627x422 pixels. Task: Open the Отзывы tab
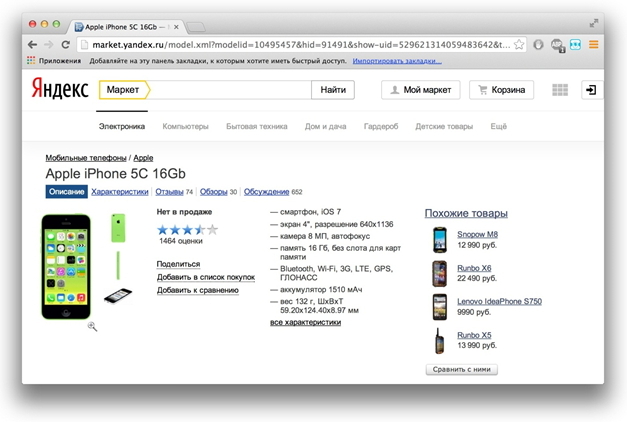pos(169,191)
